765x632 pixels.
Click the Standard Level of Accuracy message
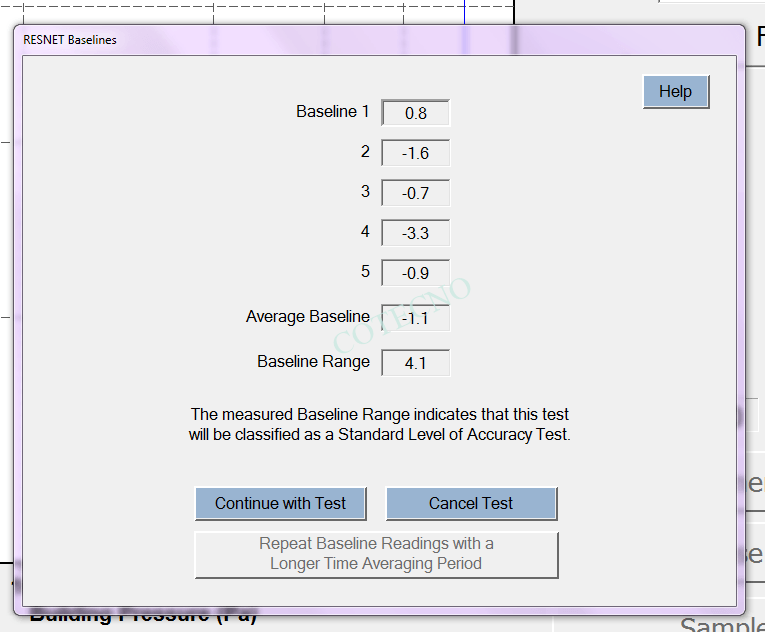(379, 425)
